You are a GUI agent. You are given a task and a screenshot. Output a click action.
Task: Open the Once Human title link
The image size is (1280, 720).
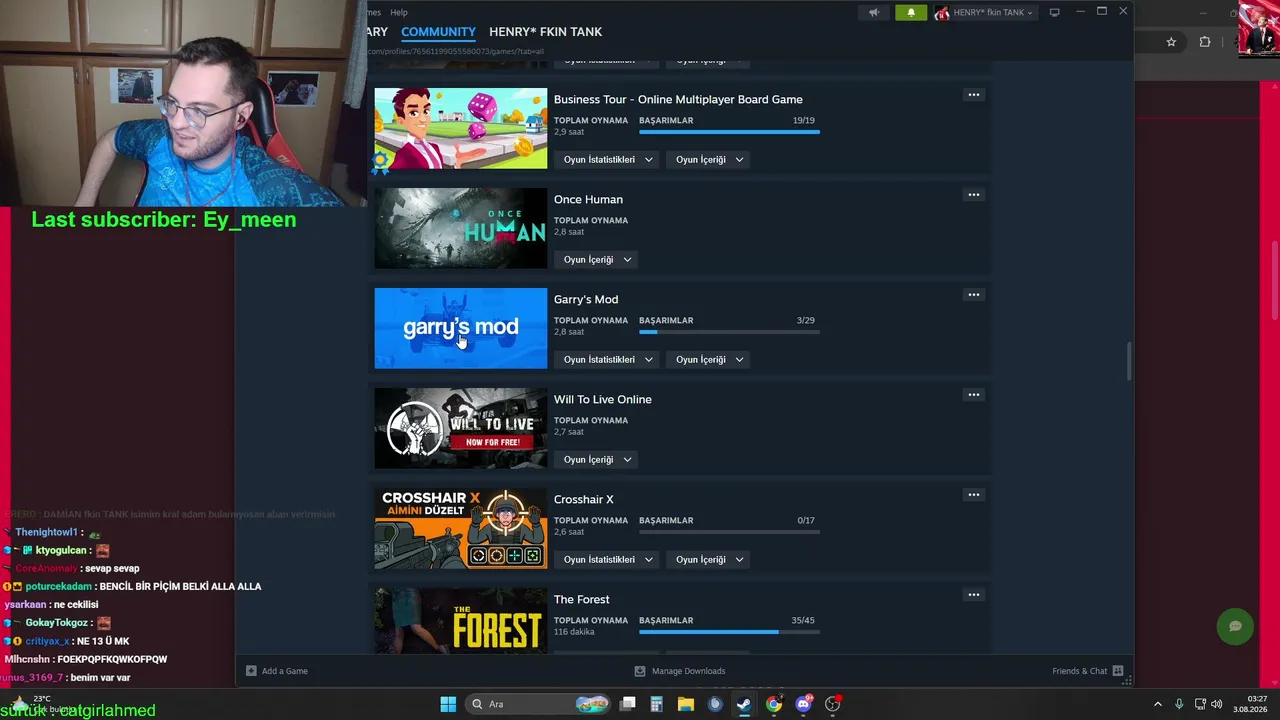point(588,200)
